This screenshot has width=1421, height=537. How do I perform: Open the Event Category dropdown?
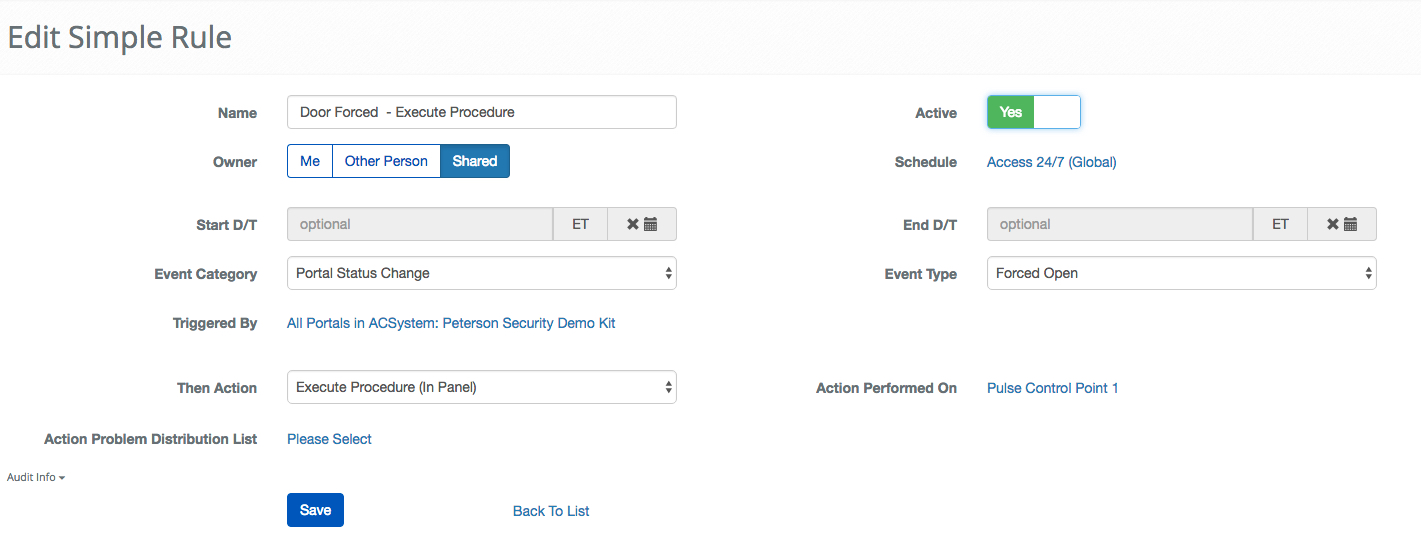tap(481, 273)
